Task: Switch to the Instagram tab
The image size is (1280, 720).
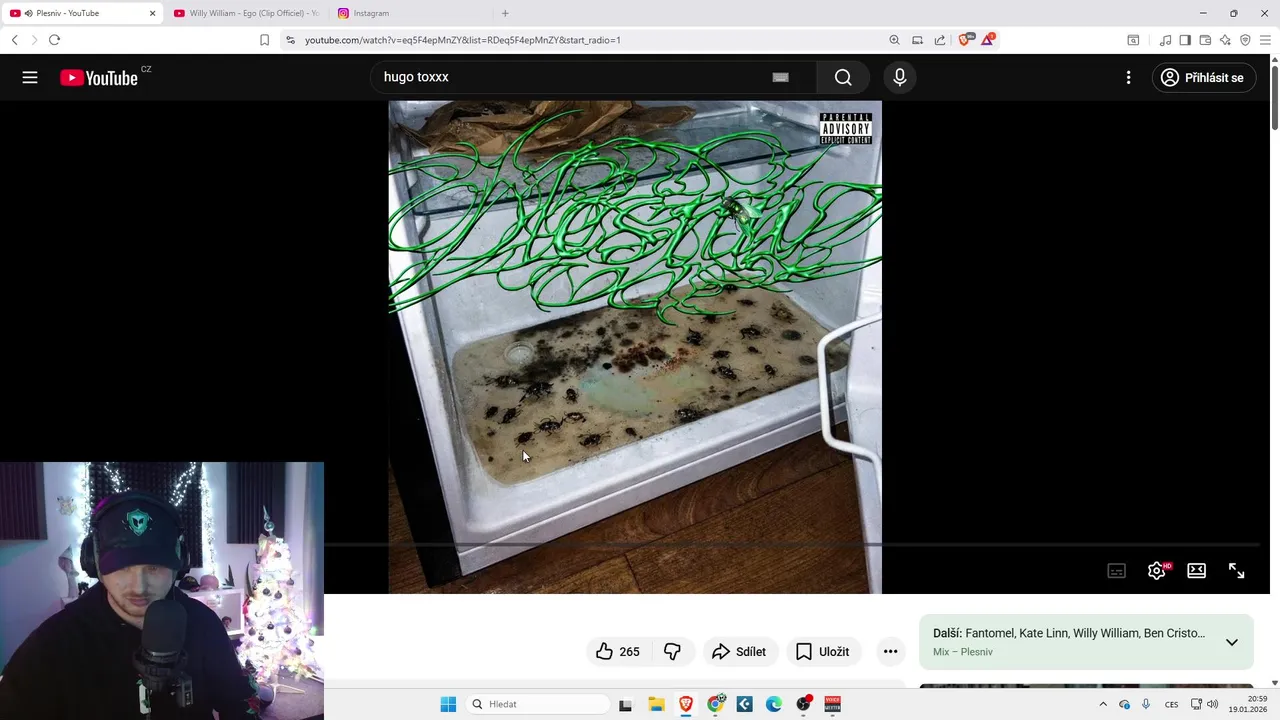Action: coord(410,13)
